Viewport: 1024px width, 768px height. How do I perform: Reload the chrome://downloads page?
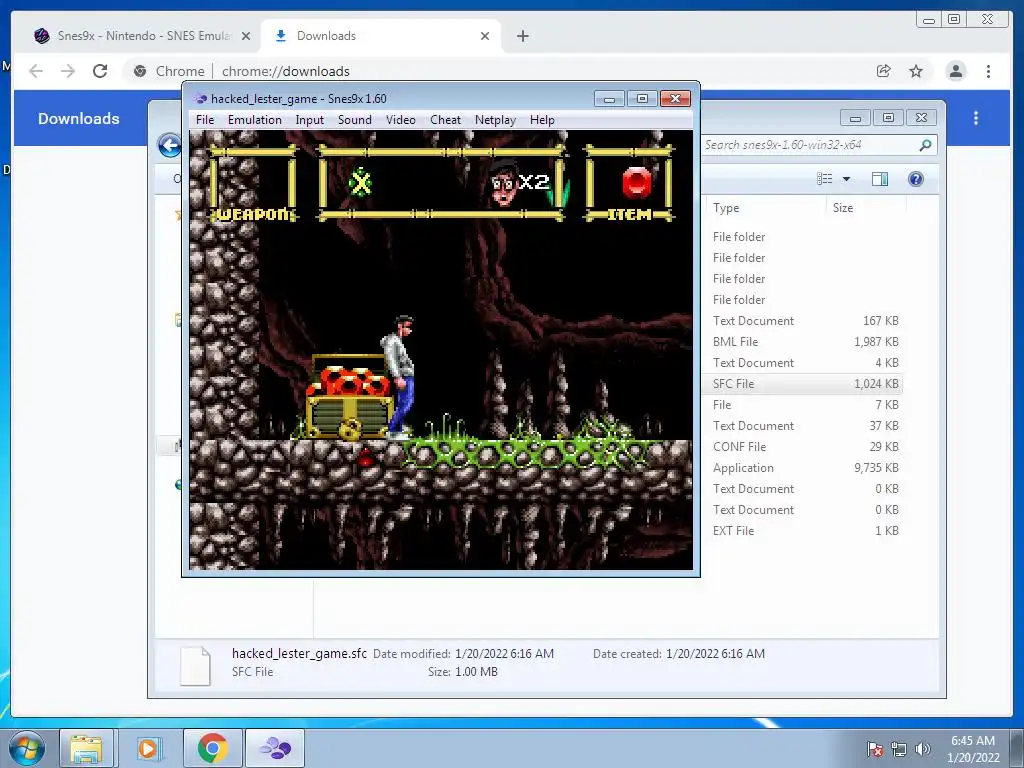tap(100, 71)
